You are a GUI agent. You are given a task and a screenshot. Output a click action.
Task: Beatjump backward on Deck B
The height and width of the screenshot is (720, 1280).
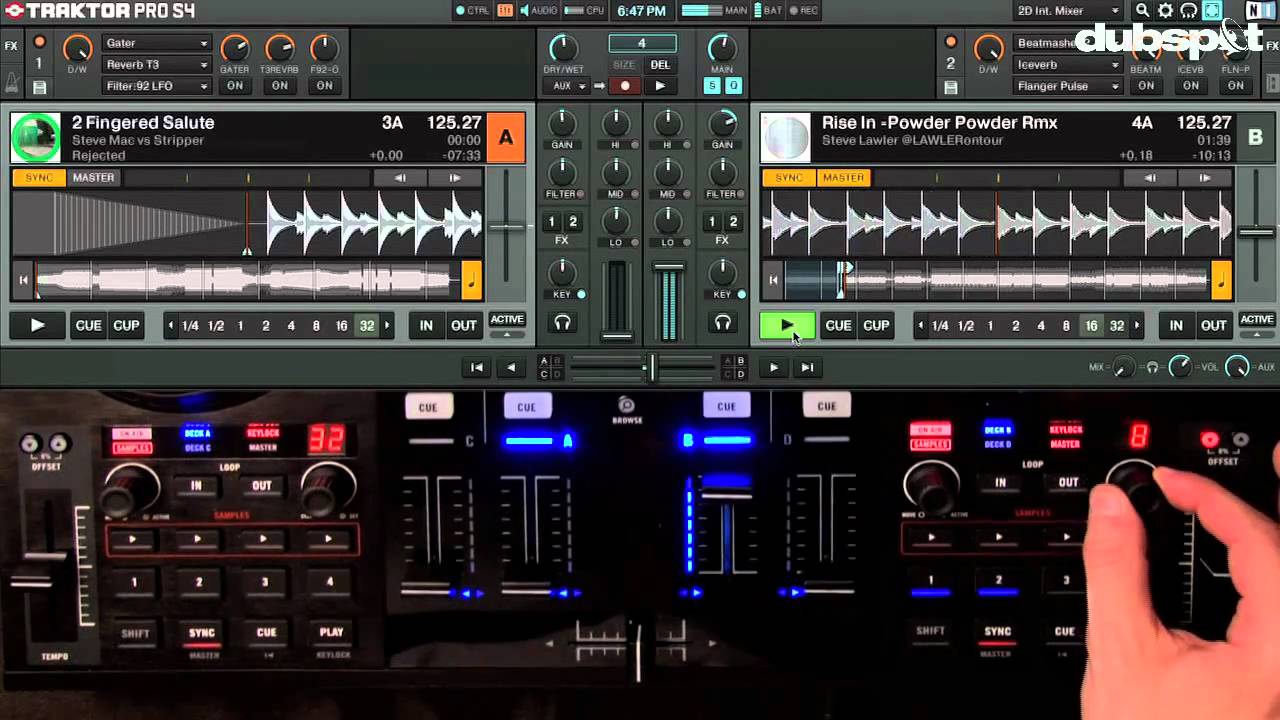[x=1150, y=178]
